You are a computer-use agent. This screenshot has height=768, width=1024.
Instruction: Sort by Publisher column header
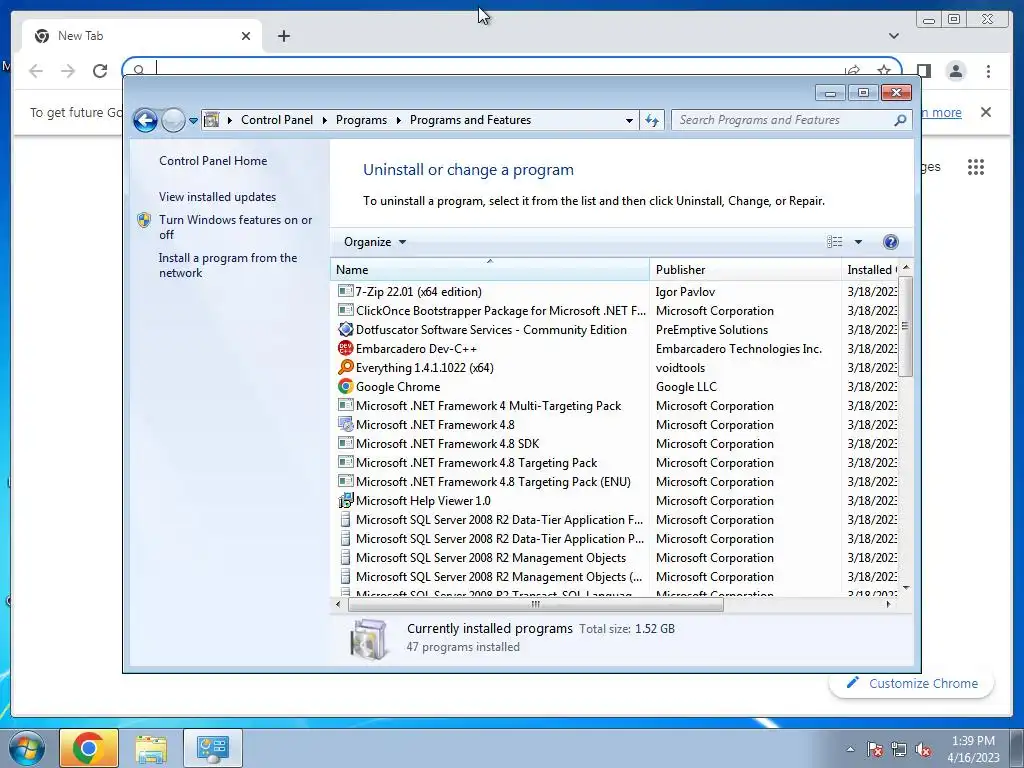(x=745, y=270)
